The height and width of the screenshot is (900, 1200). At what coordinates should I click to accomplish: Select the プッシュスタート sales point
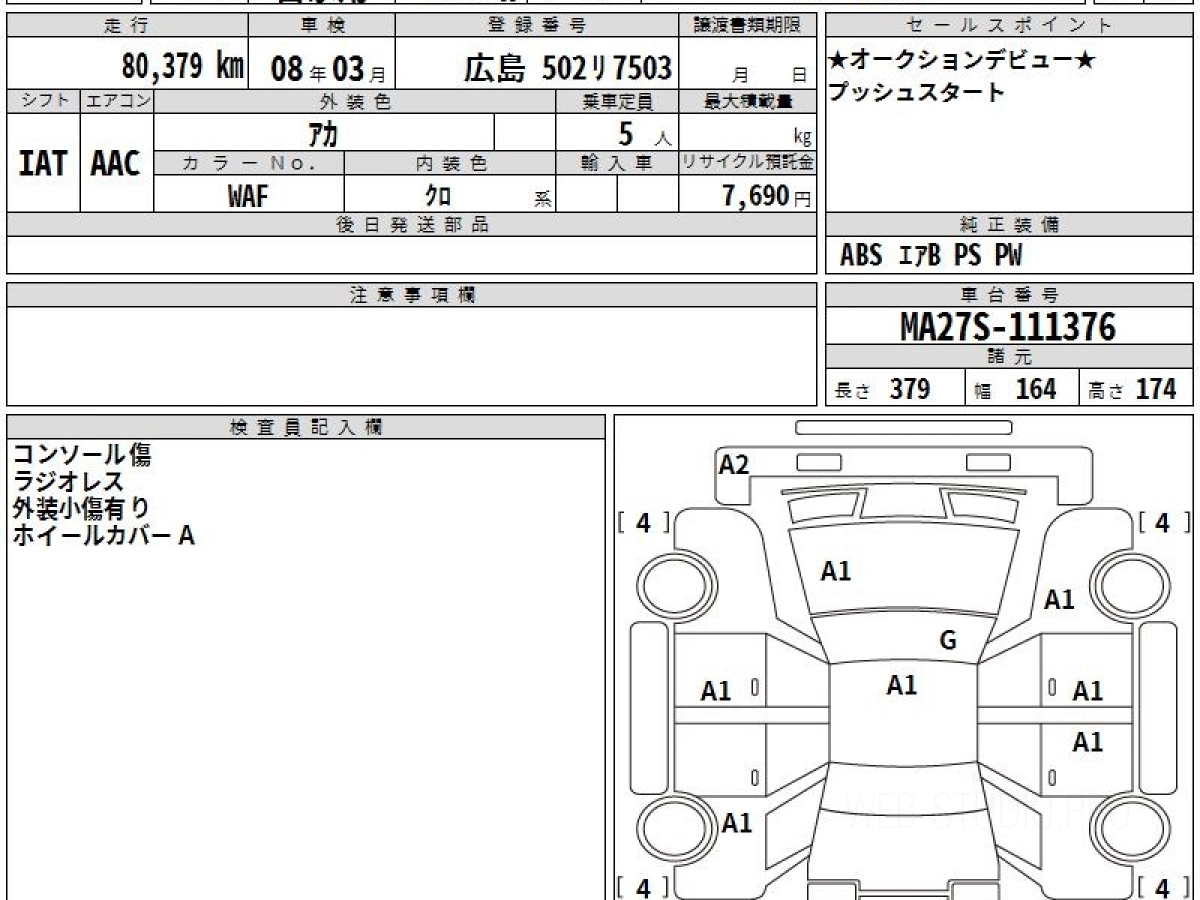tap(916, 93)
